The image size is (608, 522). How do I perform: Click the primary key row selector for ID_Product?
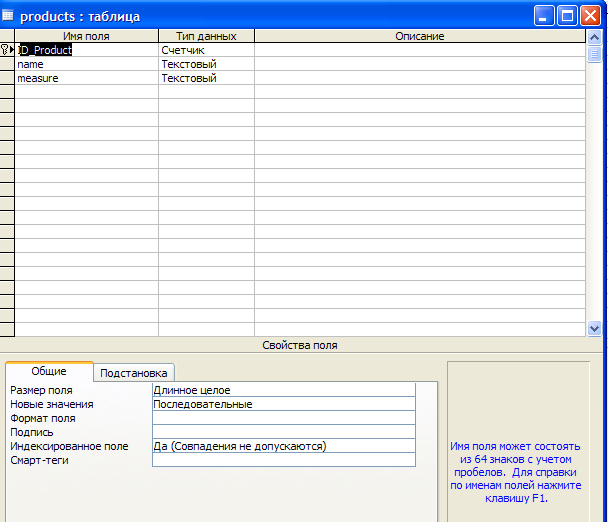[x=7, y=50]
